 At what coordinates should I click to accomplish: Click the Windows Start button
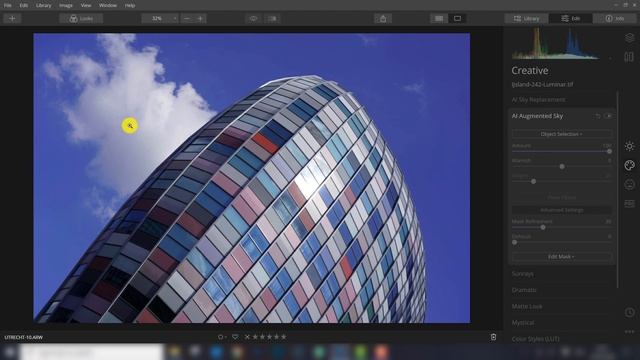[9, 352]
